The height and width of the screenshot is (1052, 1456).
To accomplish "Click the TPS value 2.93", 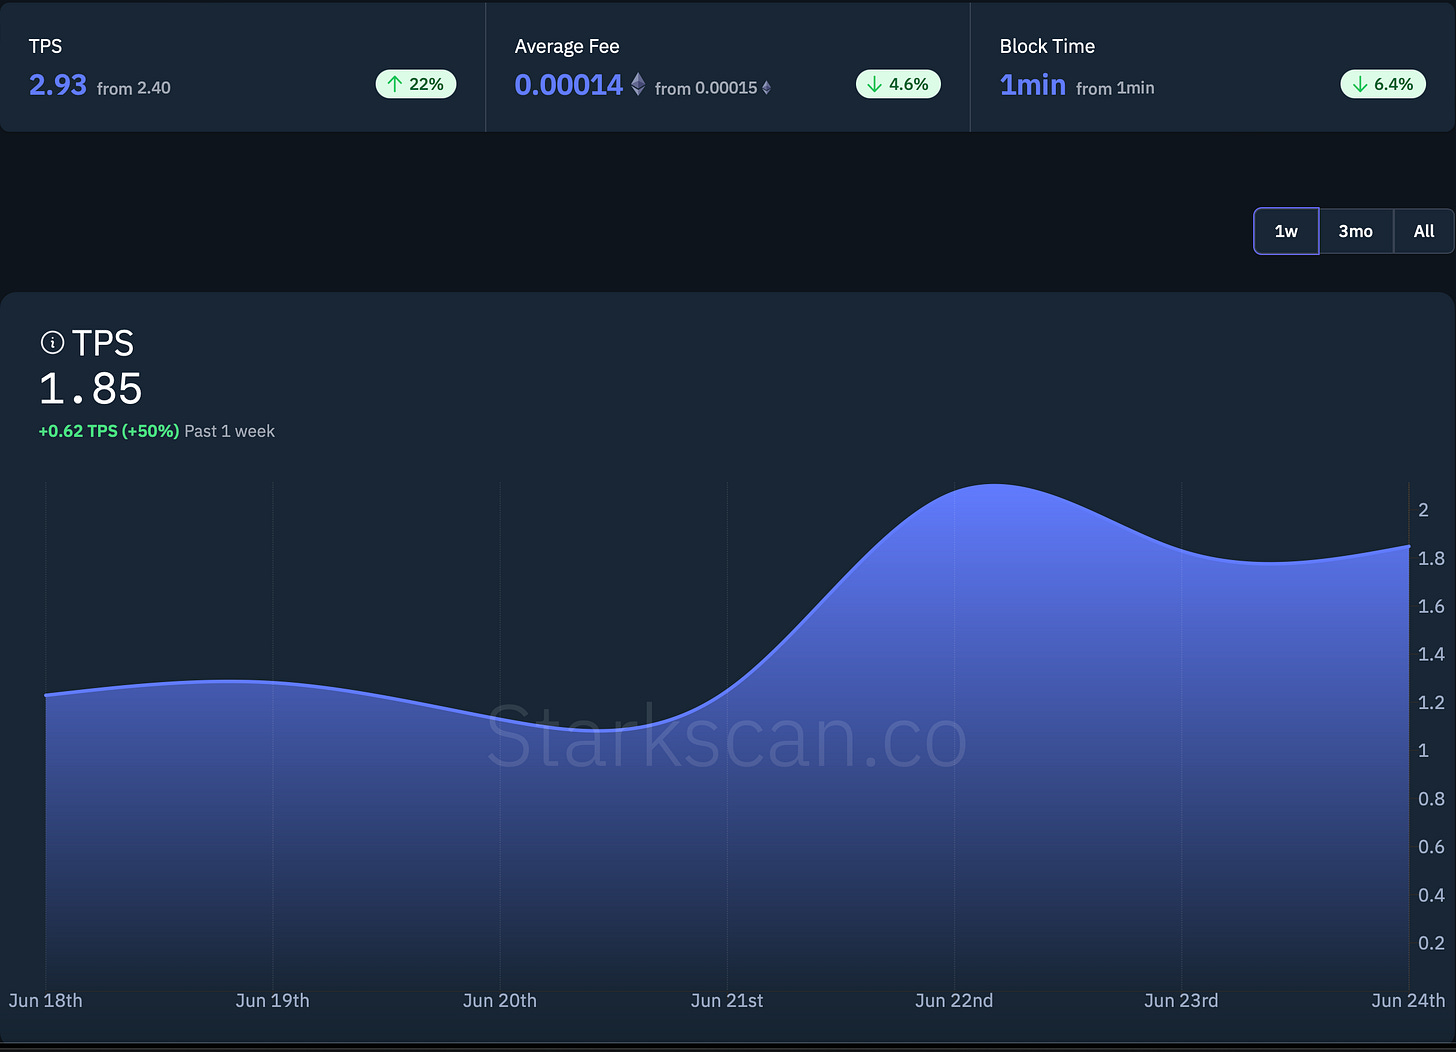I will point(58,85).
